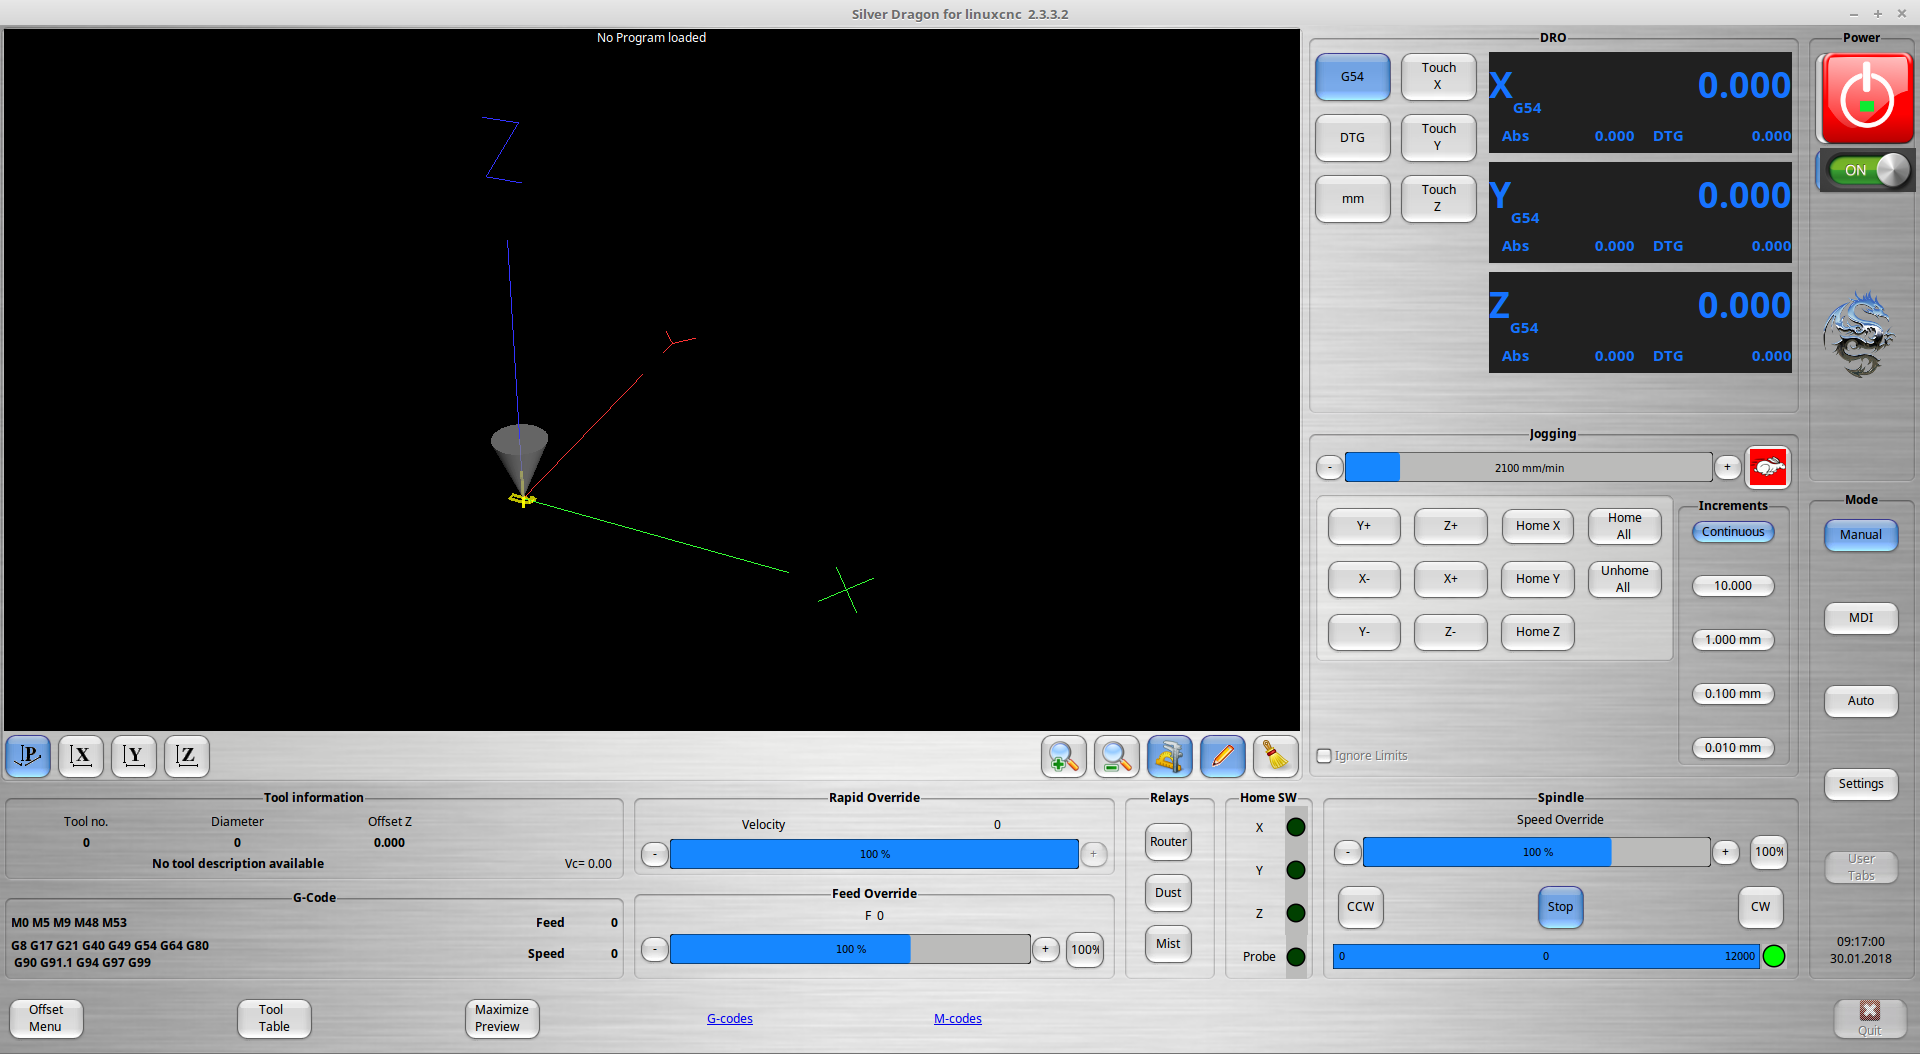Image resolution: width=1920 pixels, height=1054 pixels.
Task: Open the Tool Table
Action: coord(274,1018)
